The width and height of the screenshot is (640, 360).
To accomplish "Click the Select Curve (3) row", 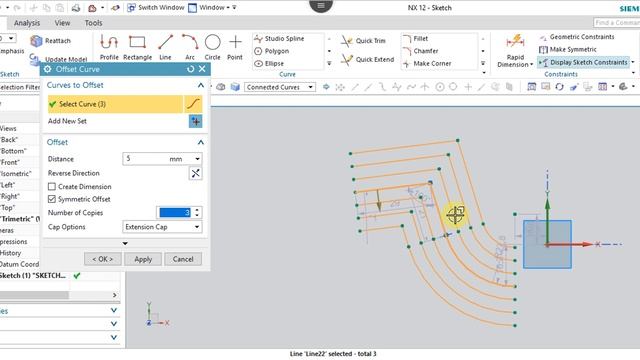I will pyautogui.click(x=115, y=104).
